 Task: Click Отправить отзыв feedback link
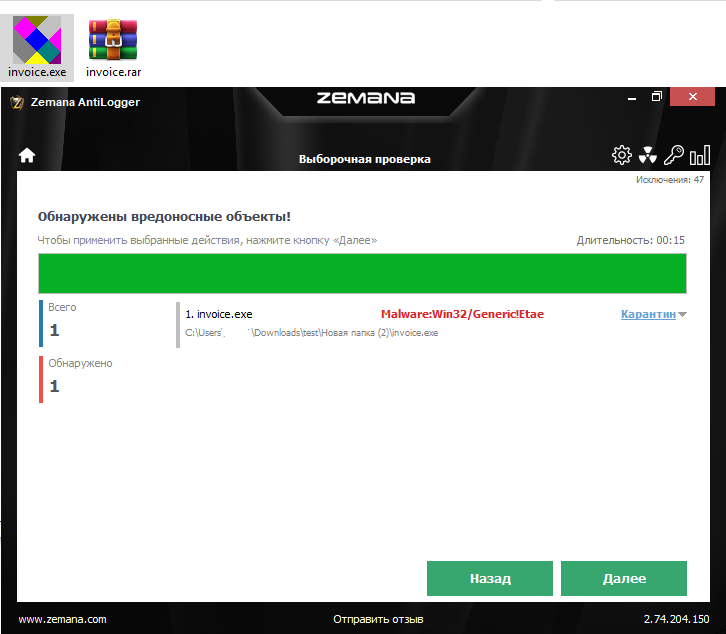[378, 619]
